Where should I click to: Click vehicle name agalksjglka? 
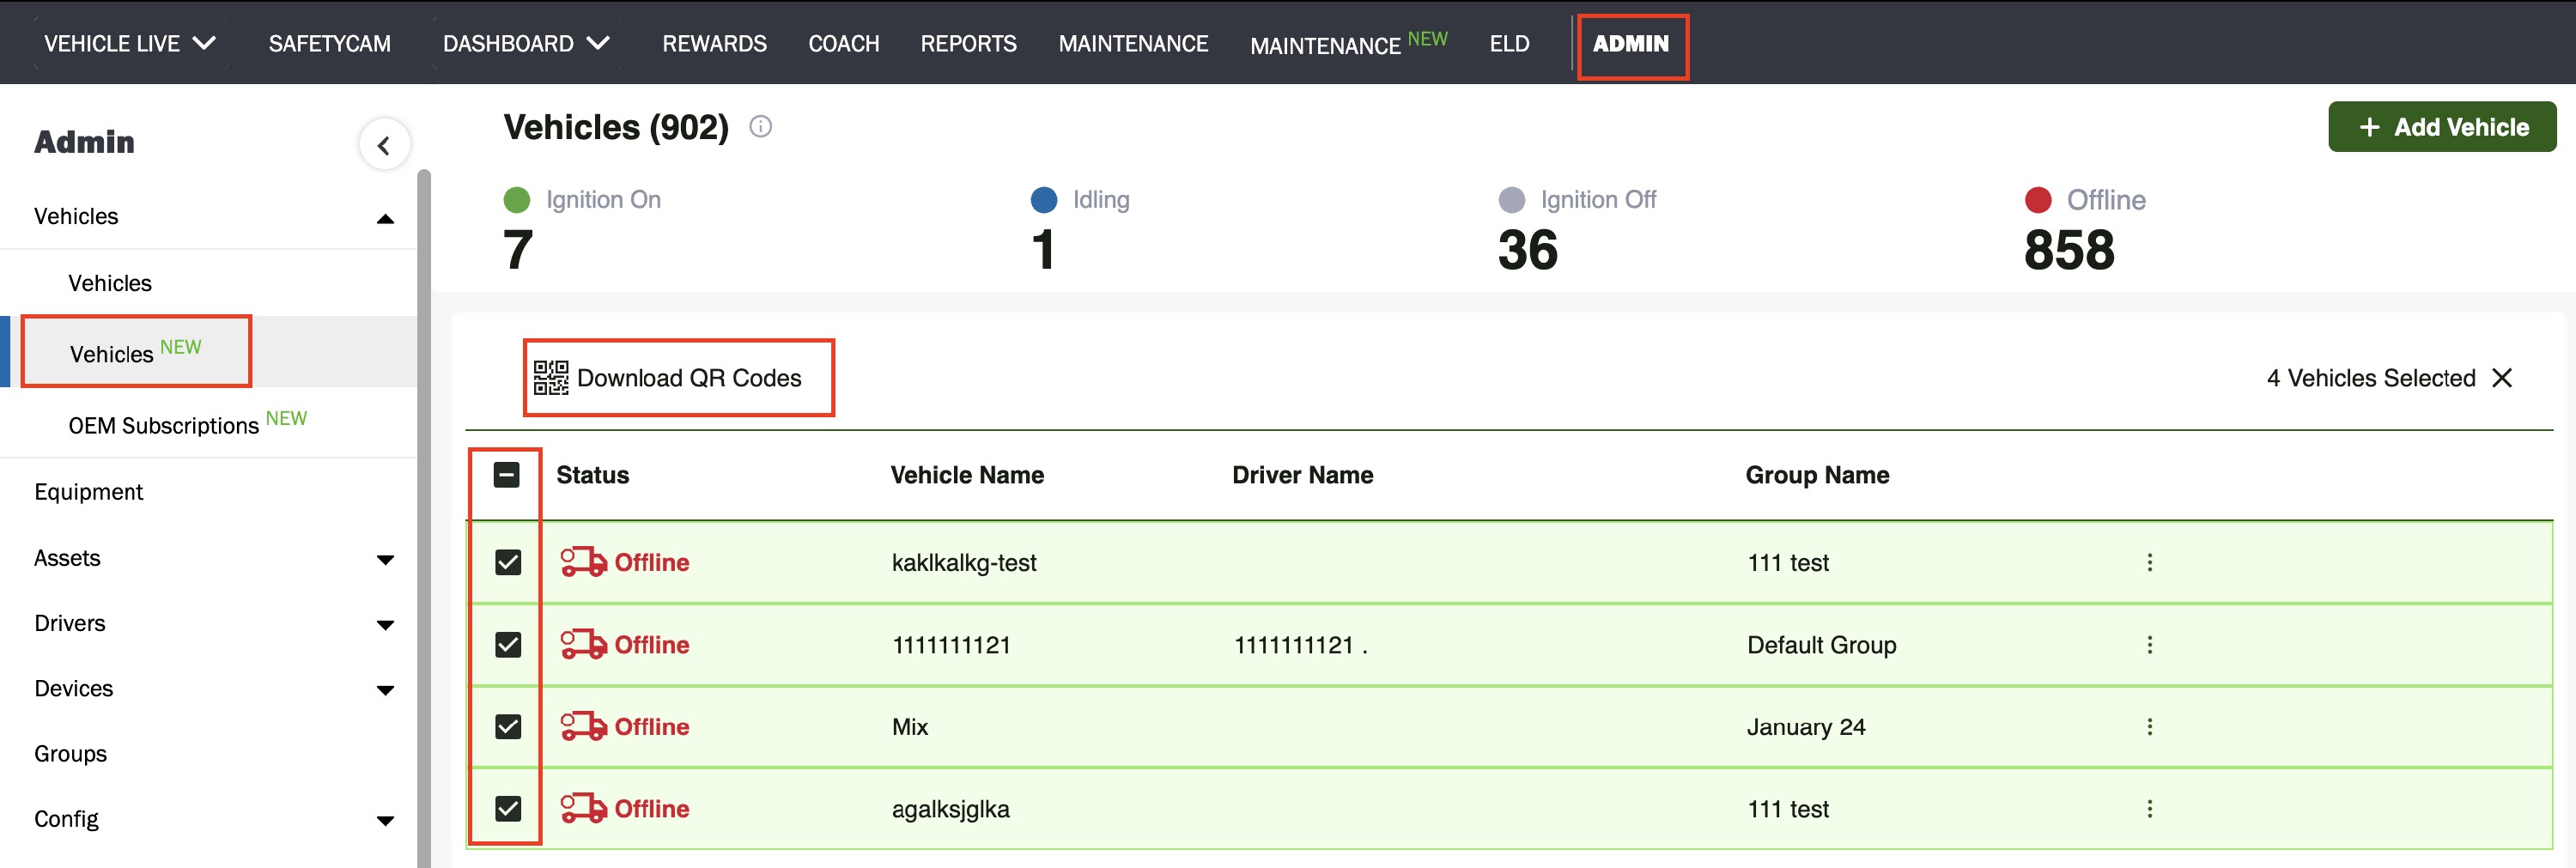pos(950,809)
